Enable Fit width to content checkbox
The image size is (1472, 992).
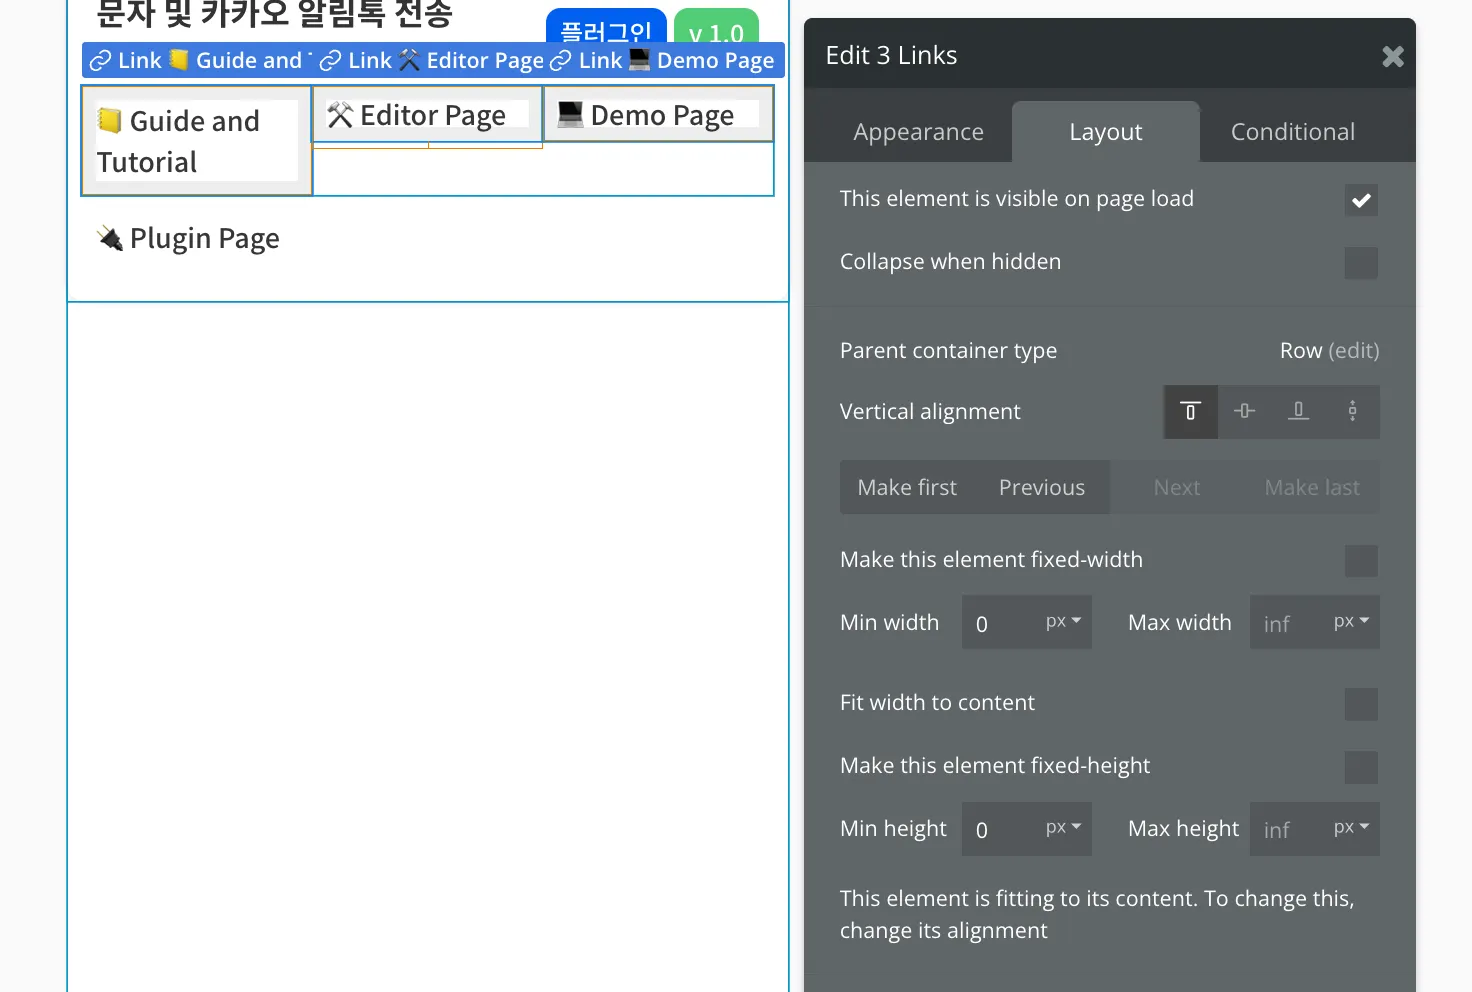tap(1361, 704)
